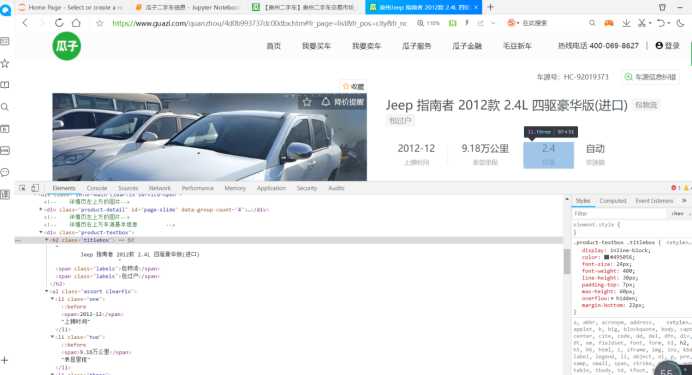The height and width of the screenshot is (375, 692).
Task: Expand the div class product-detail node
Action: pyautogui.click(x=41, y=210)
